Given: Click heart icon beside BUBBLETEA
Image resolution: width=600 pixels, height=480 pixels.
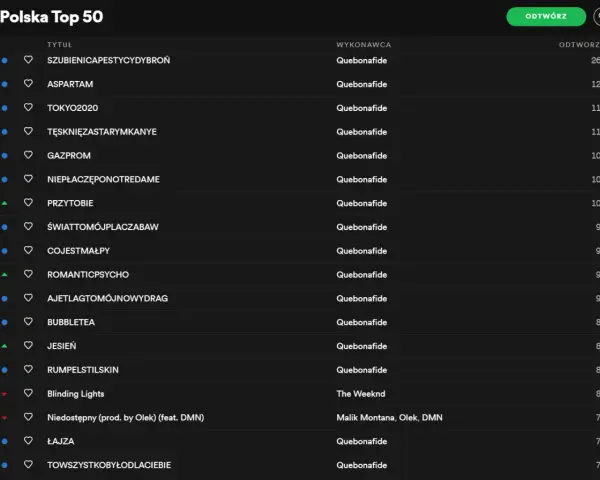Looking at the screenshot, I should (x=28, y=322).
